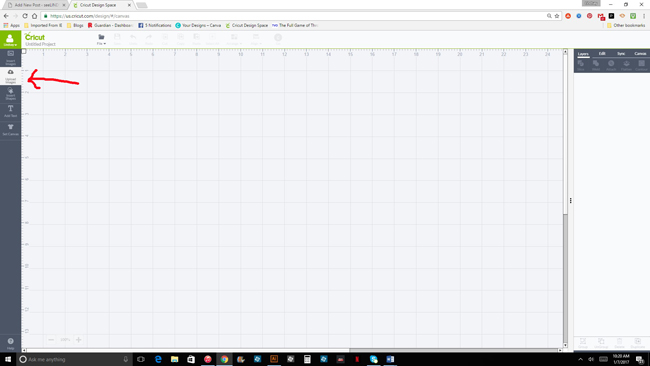Switch to the Edit tab
The image size is (650, 366).
click(602, 53)
